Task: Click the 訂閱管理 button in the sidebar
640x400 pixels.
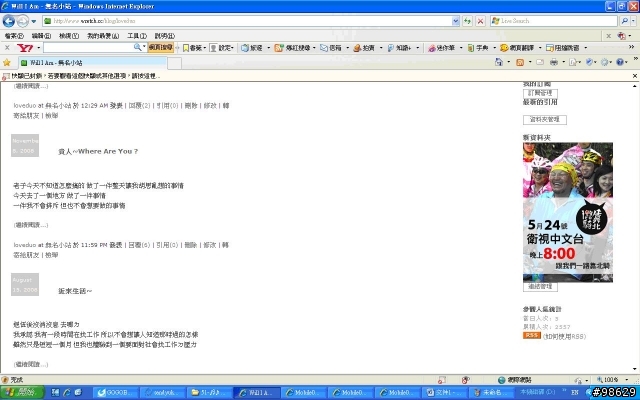Action: click(540, 93)
